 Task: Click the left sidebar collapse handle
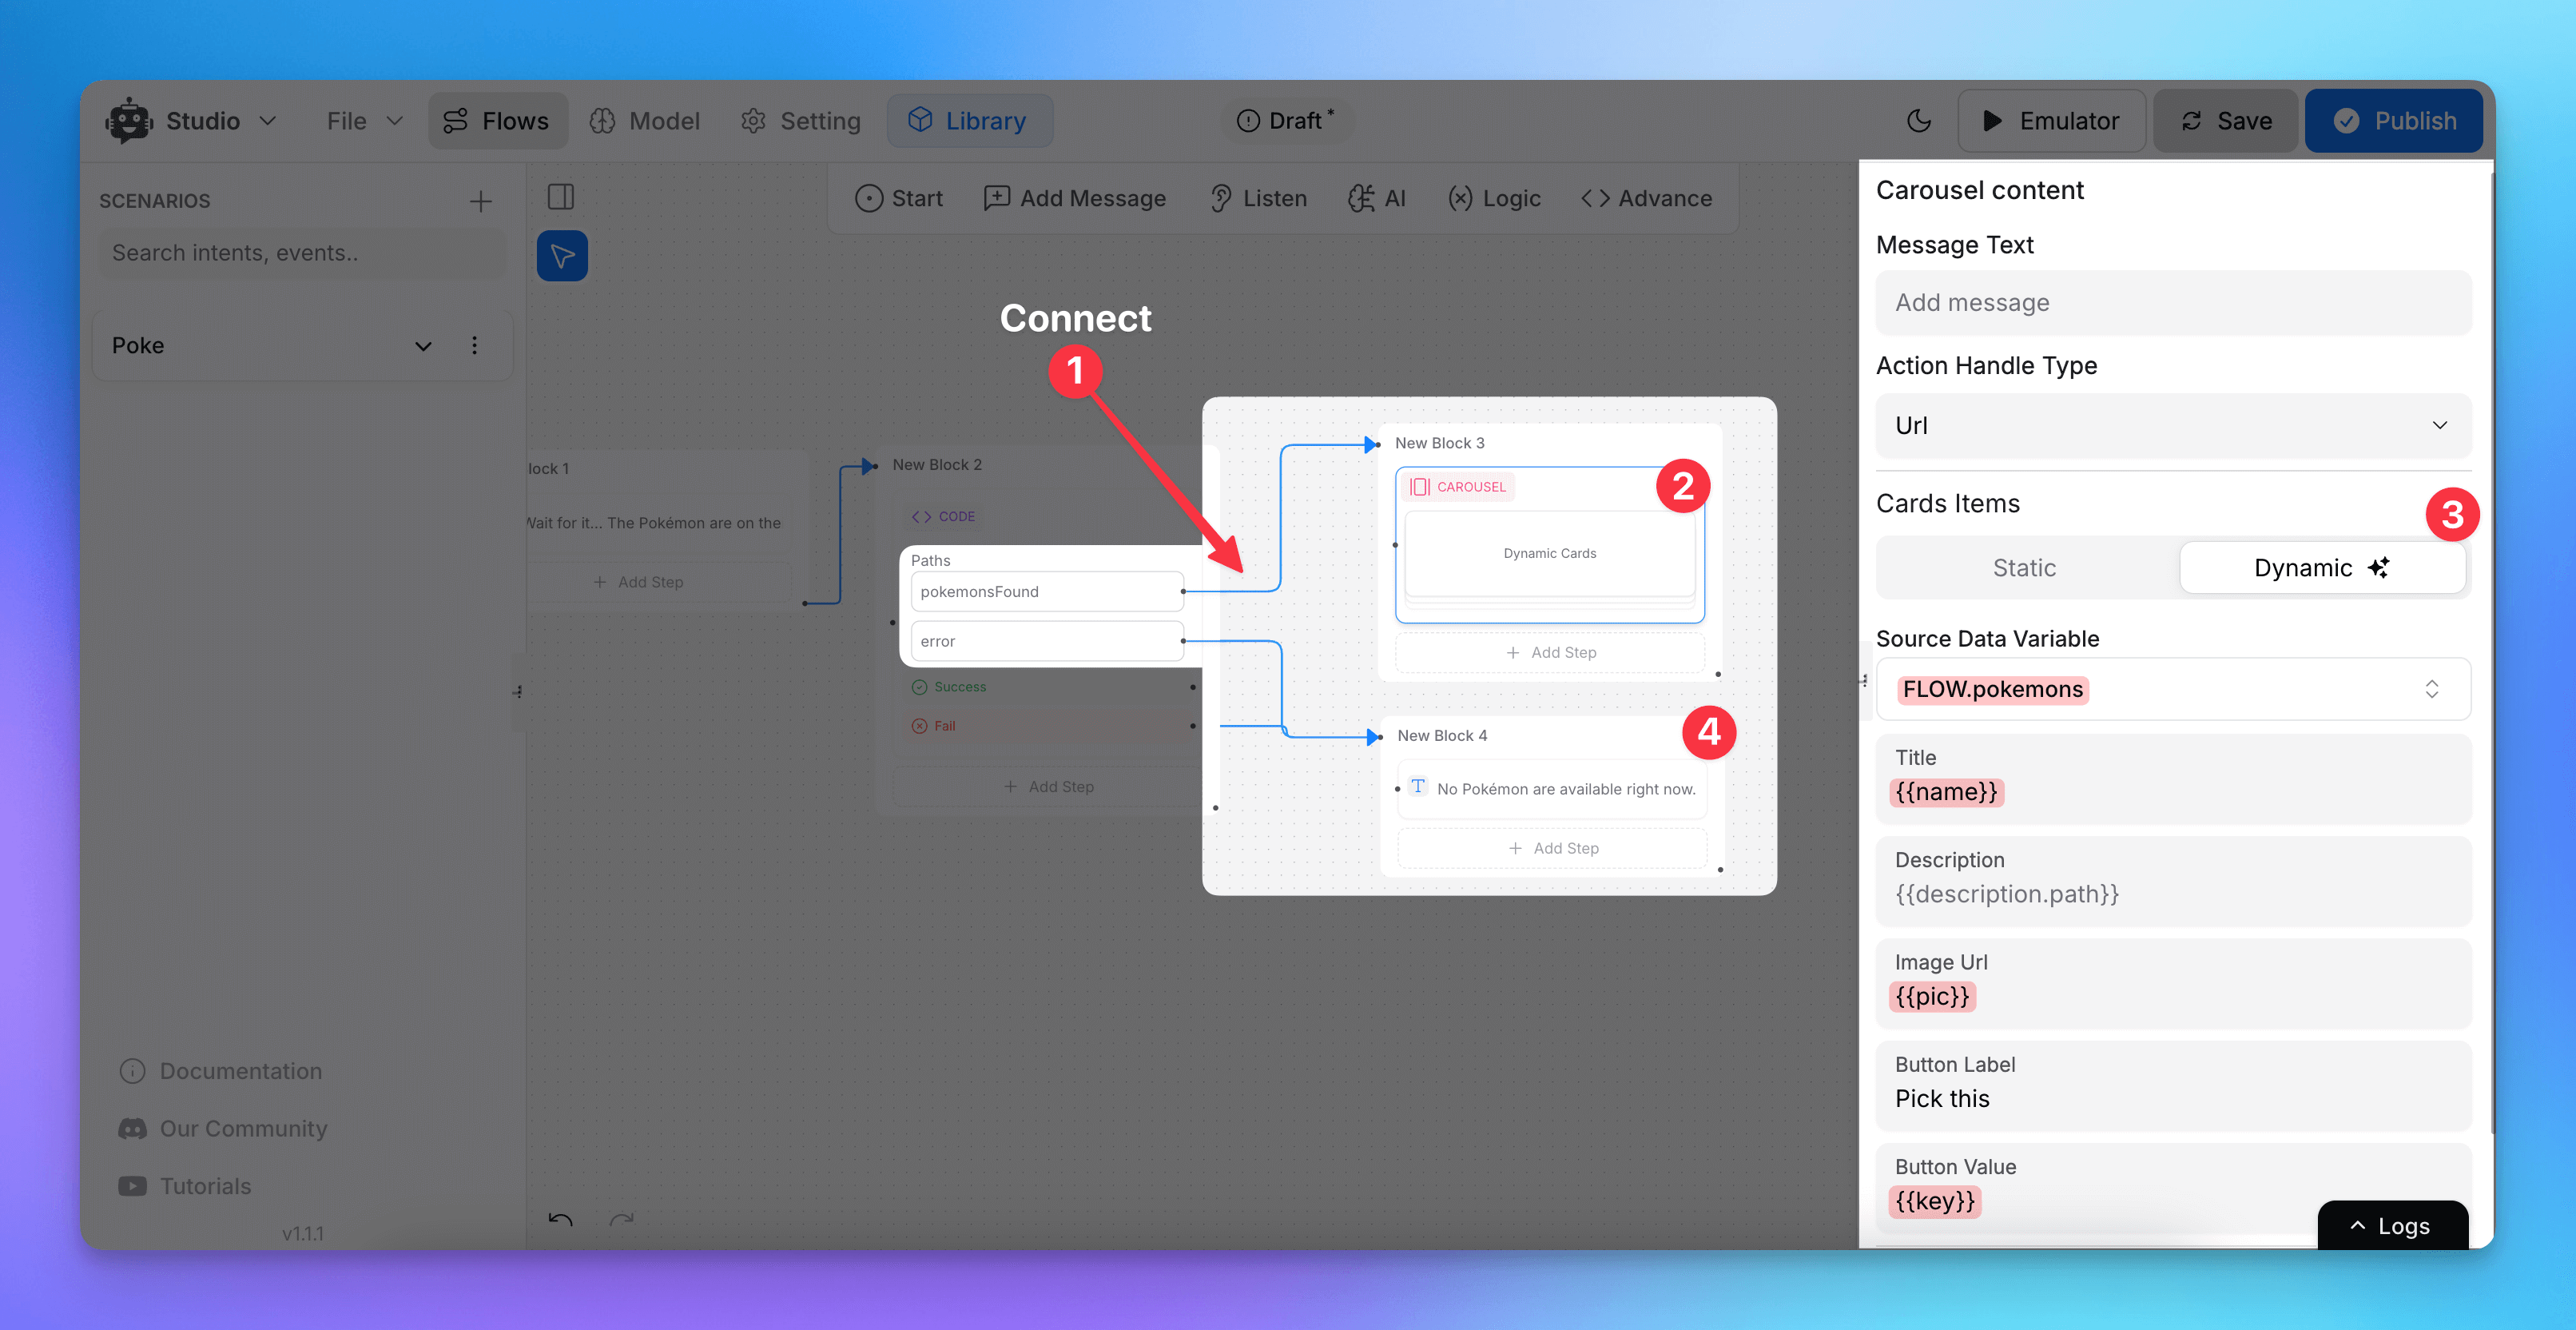click(518, 692)
